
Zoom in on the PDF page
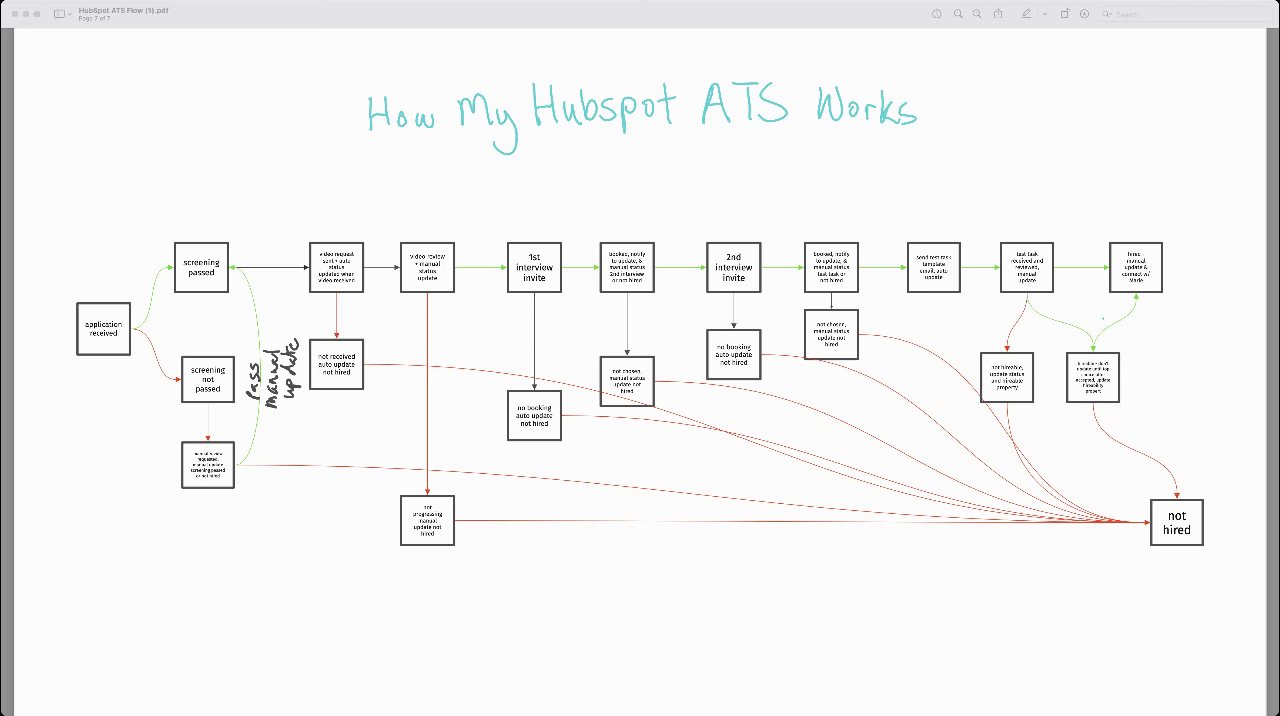click(x=978, y=14)
